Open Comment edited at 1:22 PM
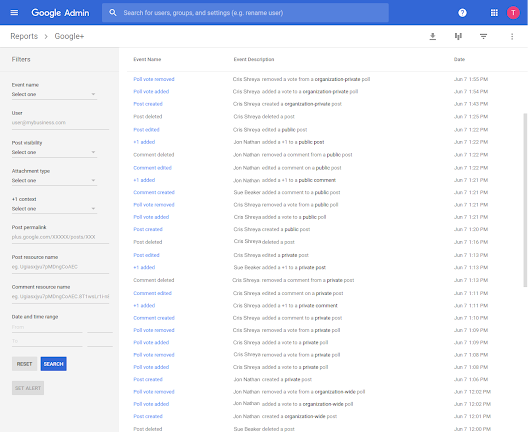The height and width of the screenshot is (436, 530). click(x=152, y=168)
